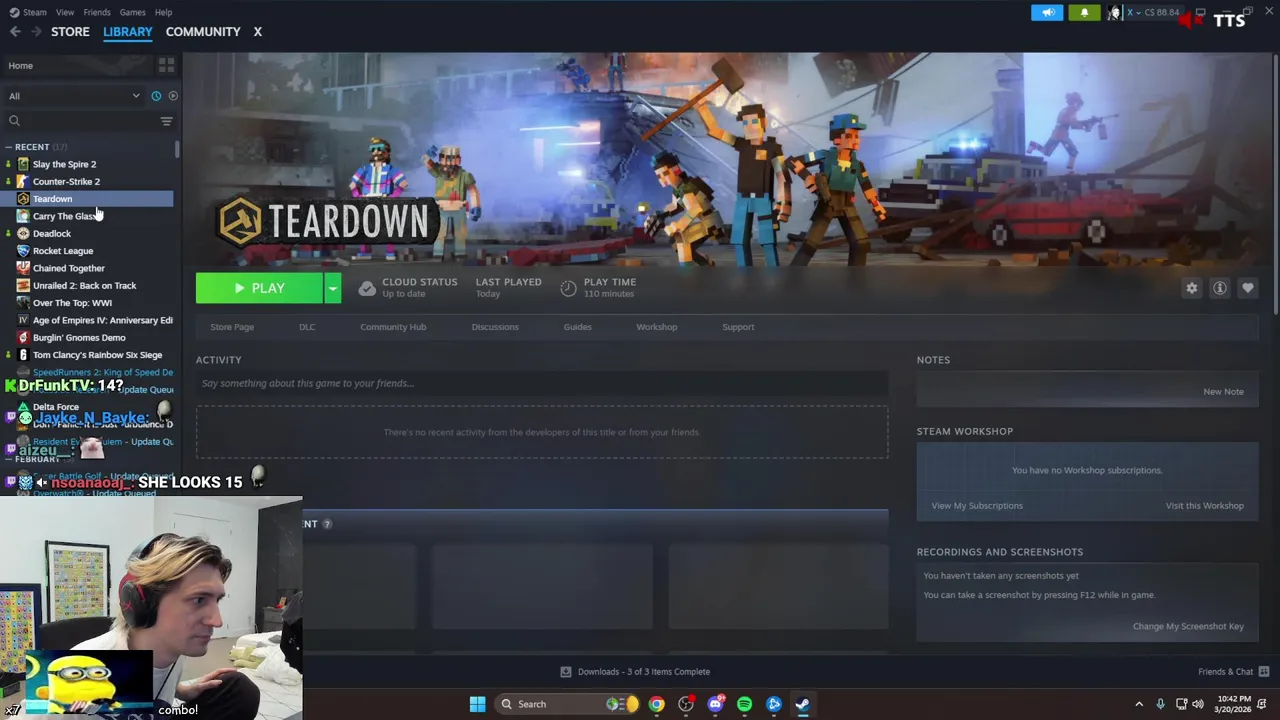
Task: Open the Store Page link
Action: tap(232, 327)
